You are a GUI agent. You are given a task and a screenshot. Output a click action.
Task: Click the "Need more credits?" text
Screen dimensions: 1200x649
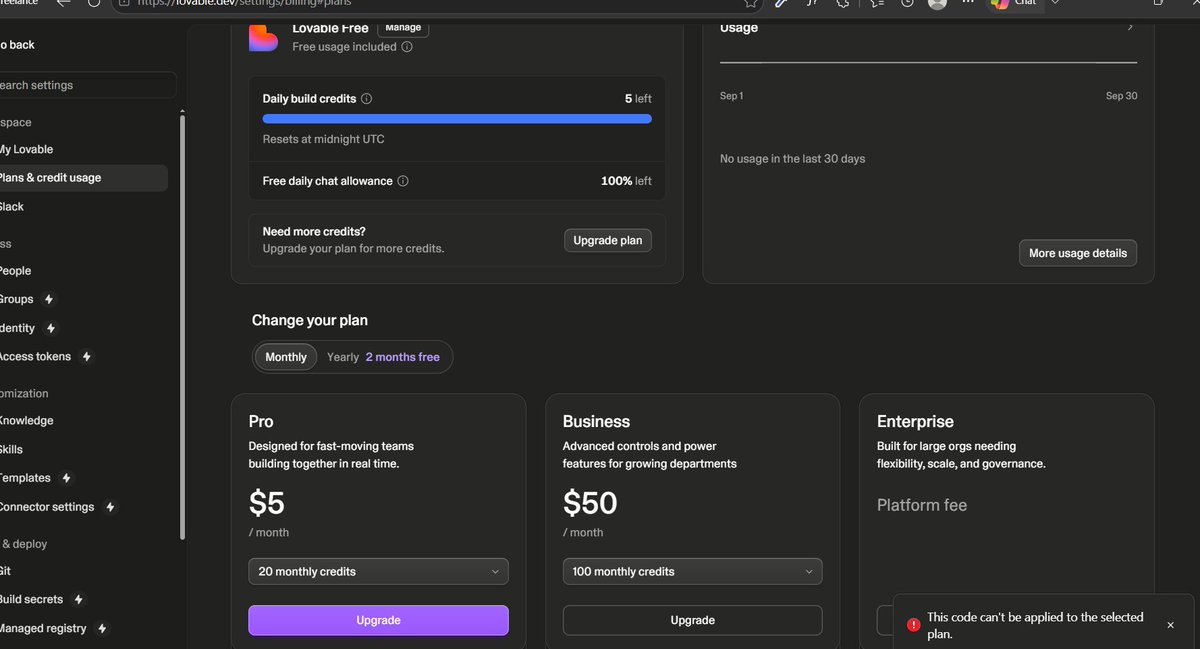(x=314, y=232)
